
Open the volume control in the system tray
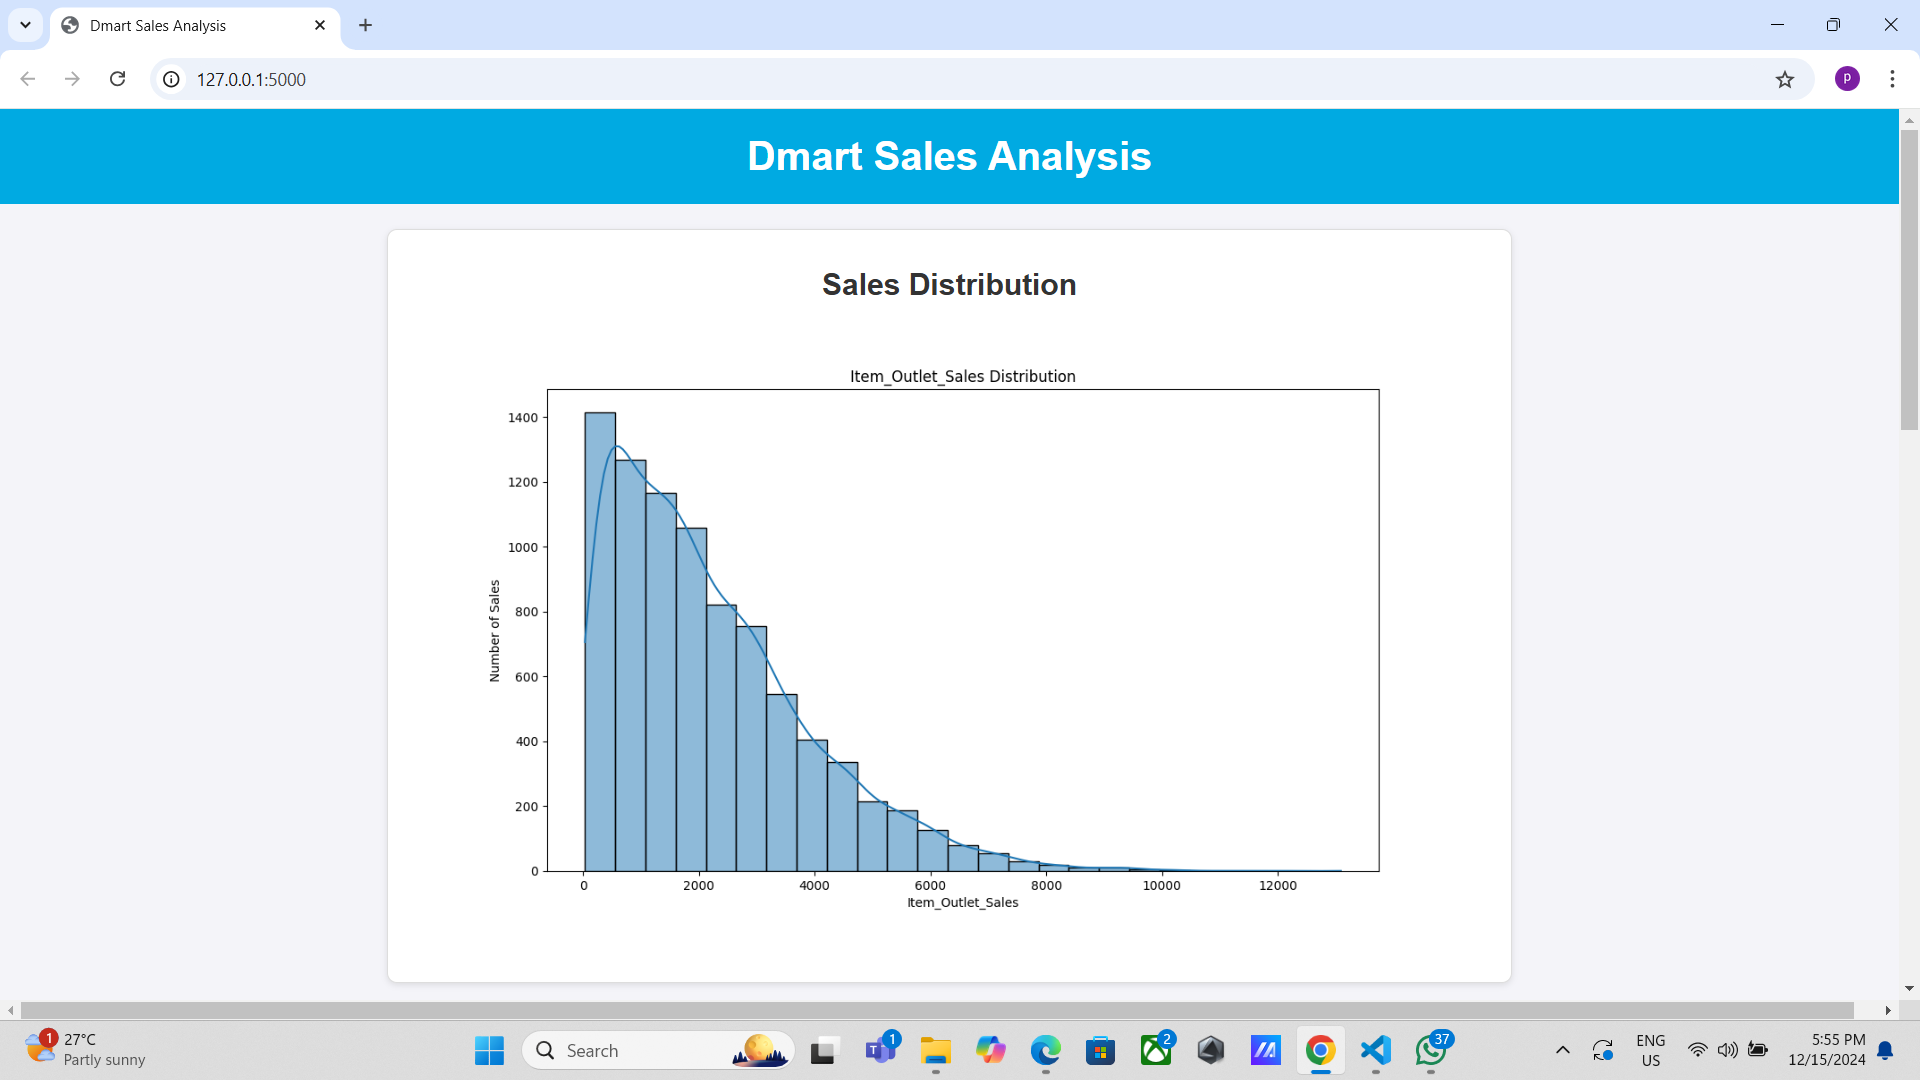[1729, 1051]
